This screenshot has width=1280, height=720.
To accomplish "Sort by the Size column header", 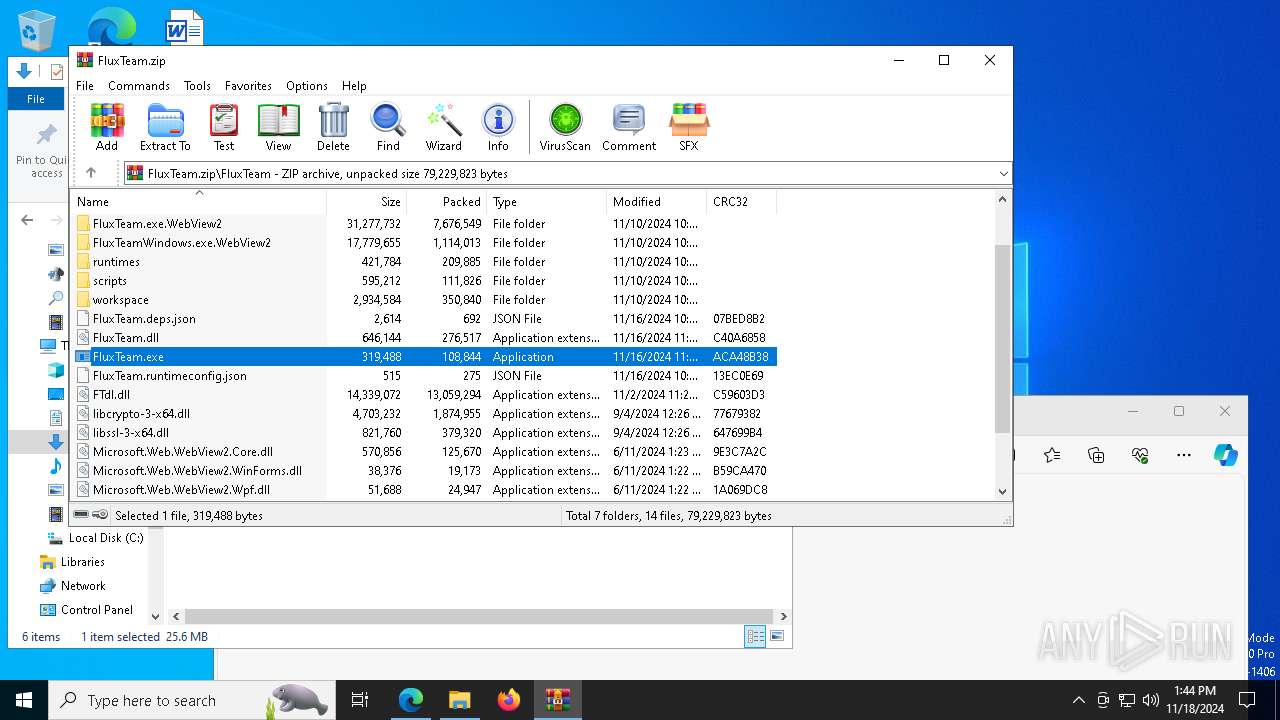I will point(367,201).
